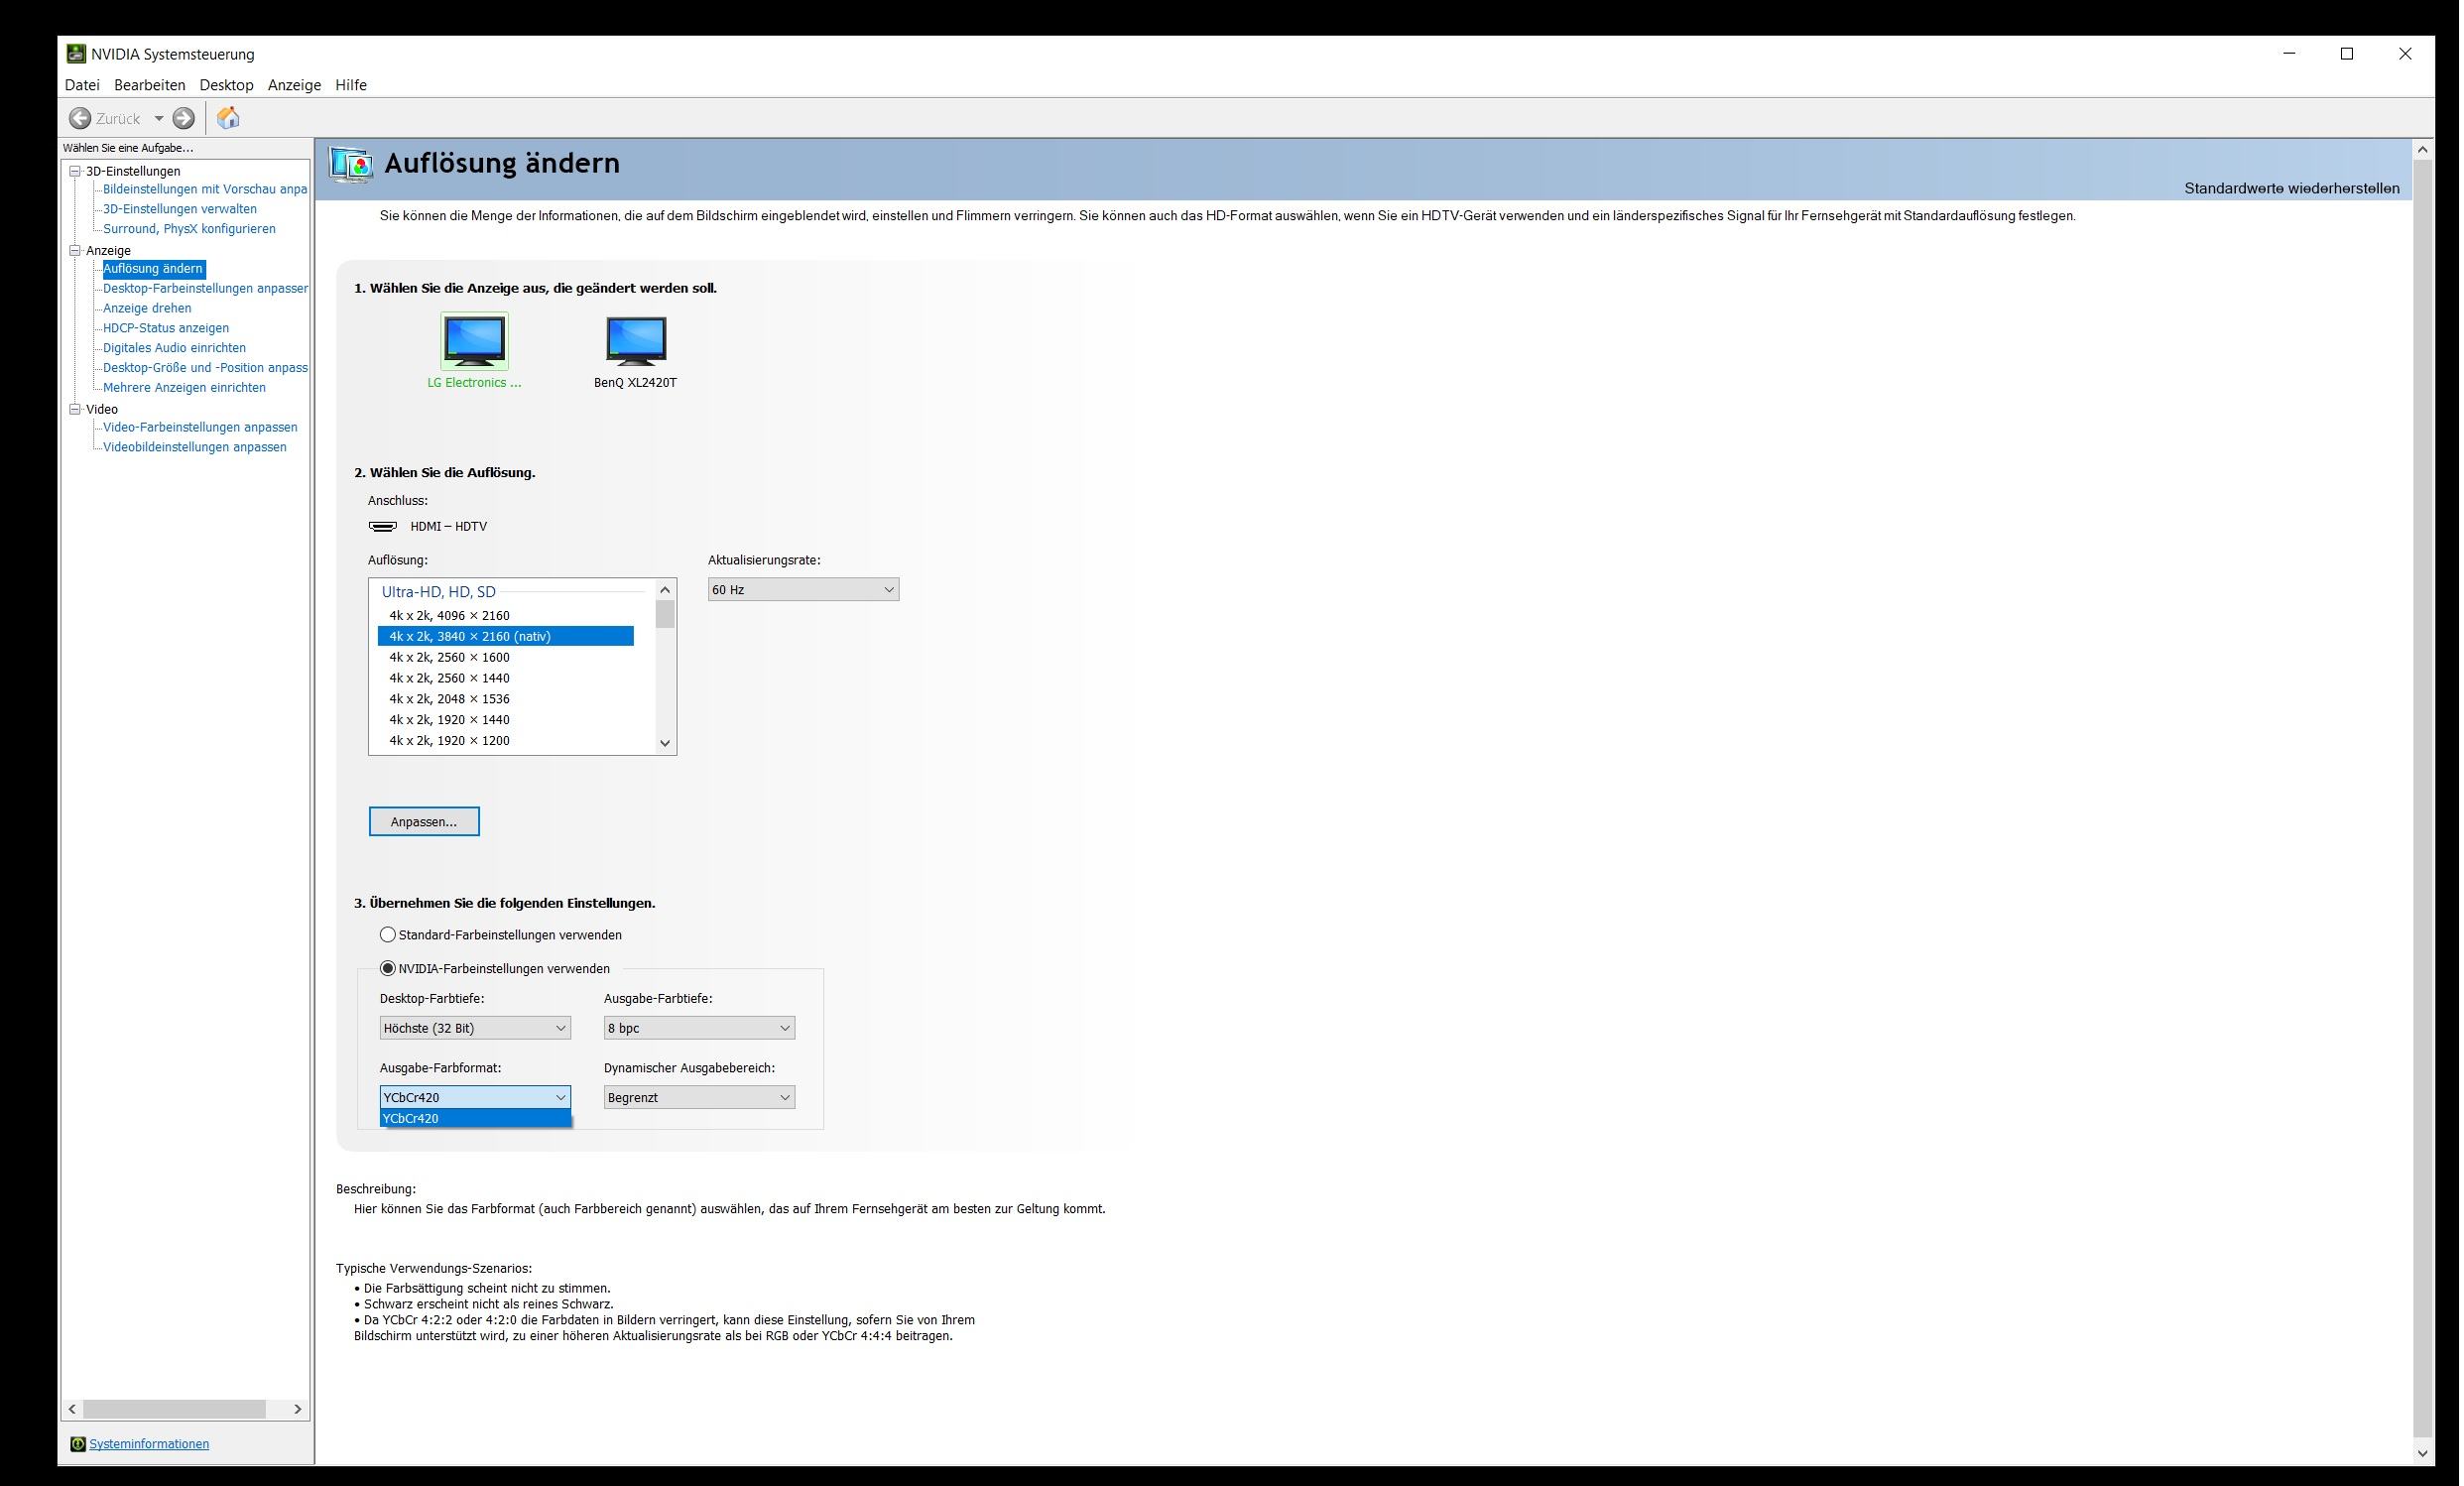Click the HDMI connector icon
This screenshot has width=2464, height=1486.
click(x=383, y=526)
